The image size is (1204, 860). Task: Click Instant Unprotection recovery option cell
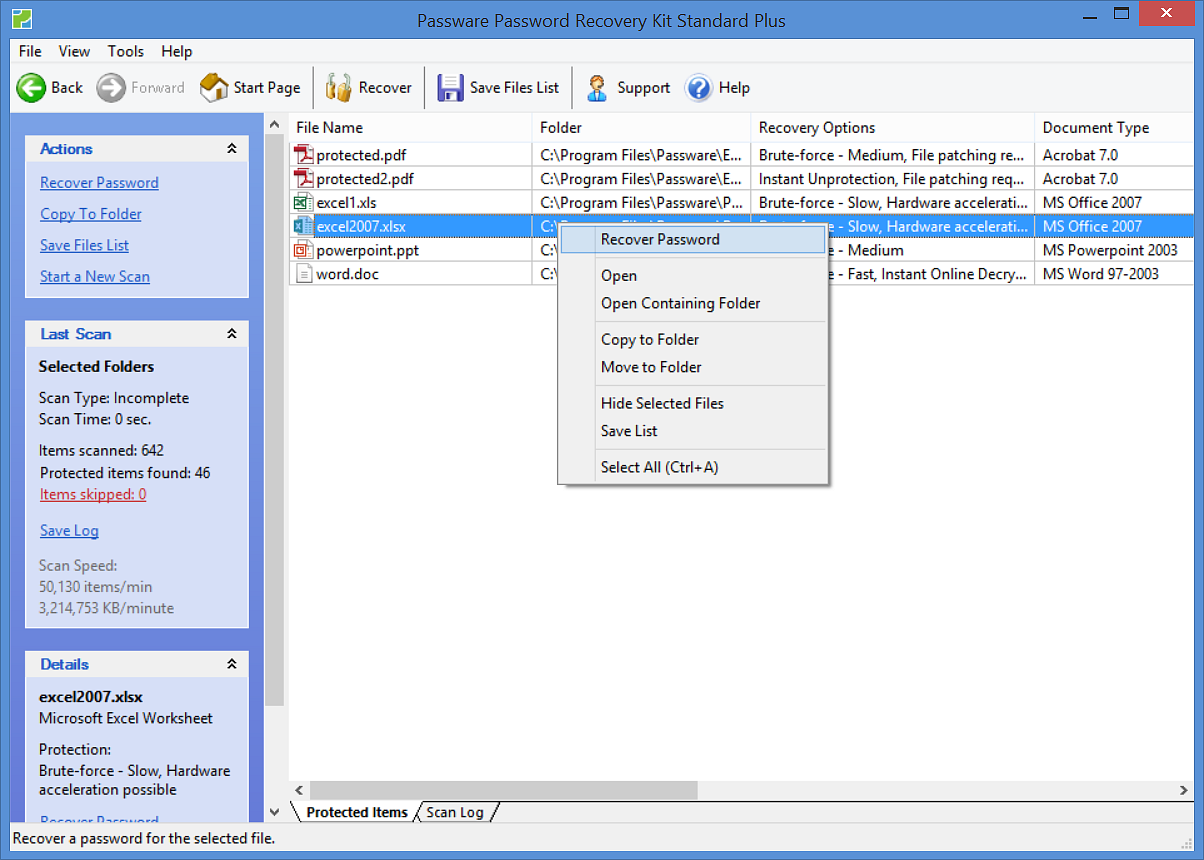coord(892,179)
